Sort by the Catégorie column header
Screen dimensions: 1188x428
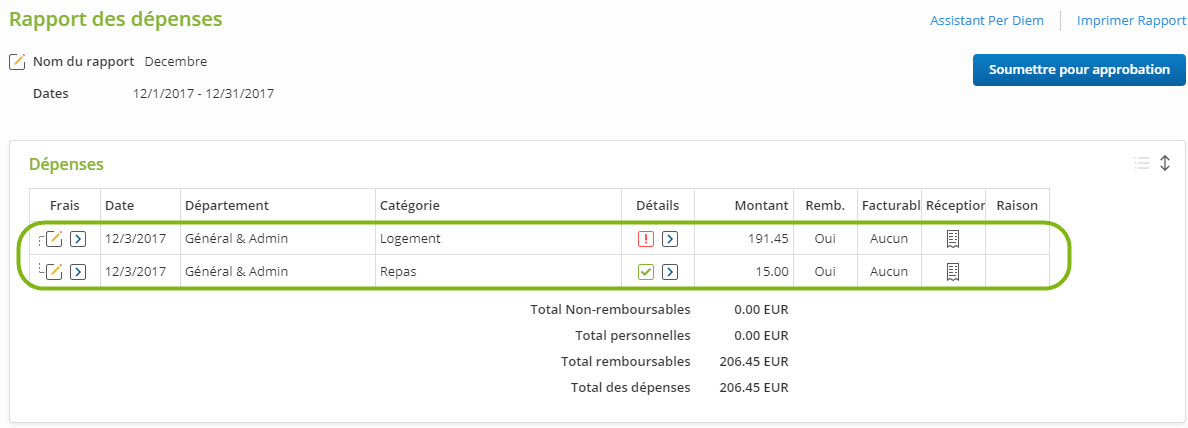tap(410, 206)
